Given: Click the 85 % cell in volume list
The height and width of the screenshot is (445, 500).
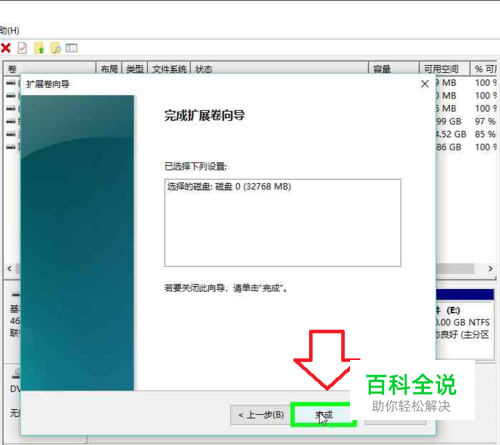Looking at the screenshot, I should point(485,134).
